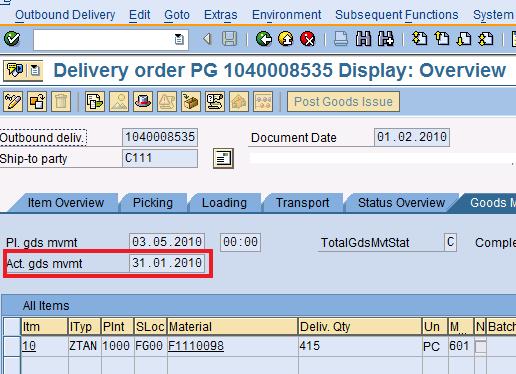The width and height of the screenshot is (516, 374).
Task: Switch to the Picking tab
Action: pos(153,203)
